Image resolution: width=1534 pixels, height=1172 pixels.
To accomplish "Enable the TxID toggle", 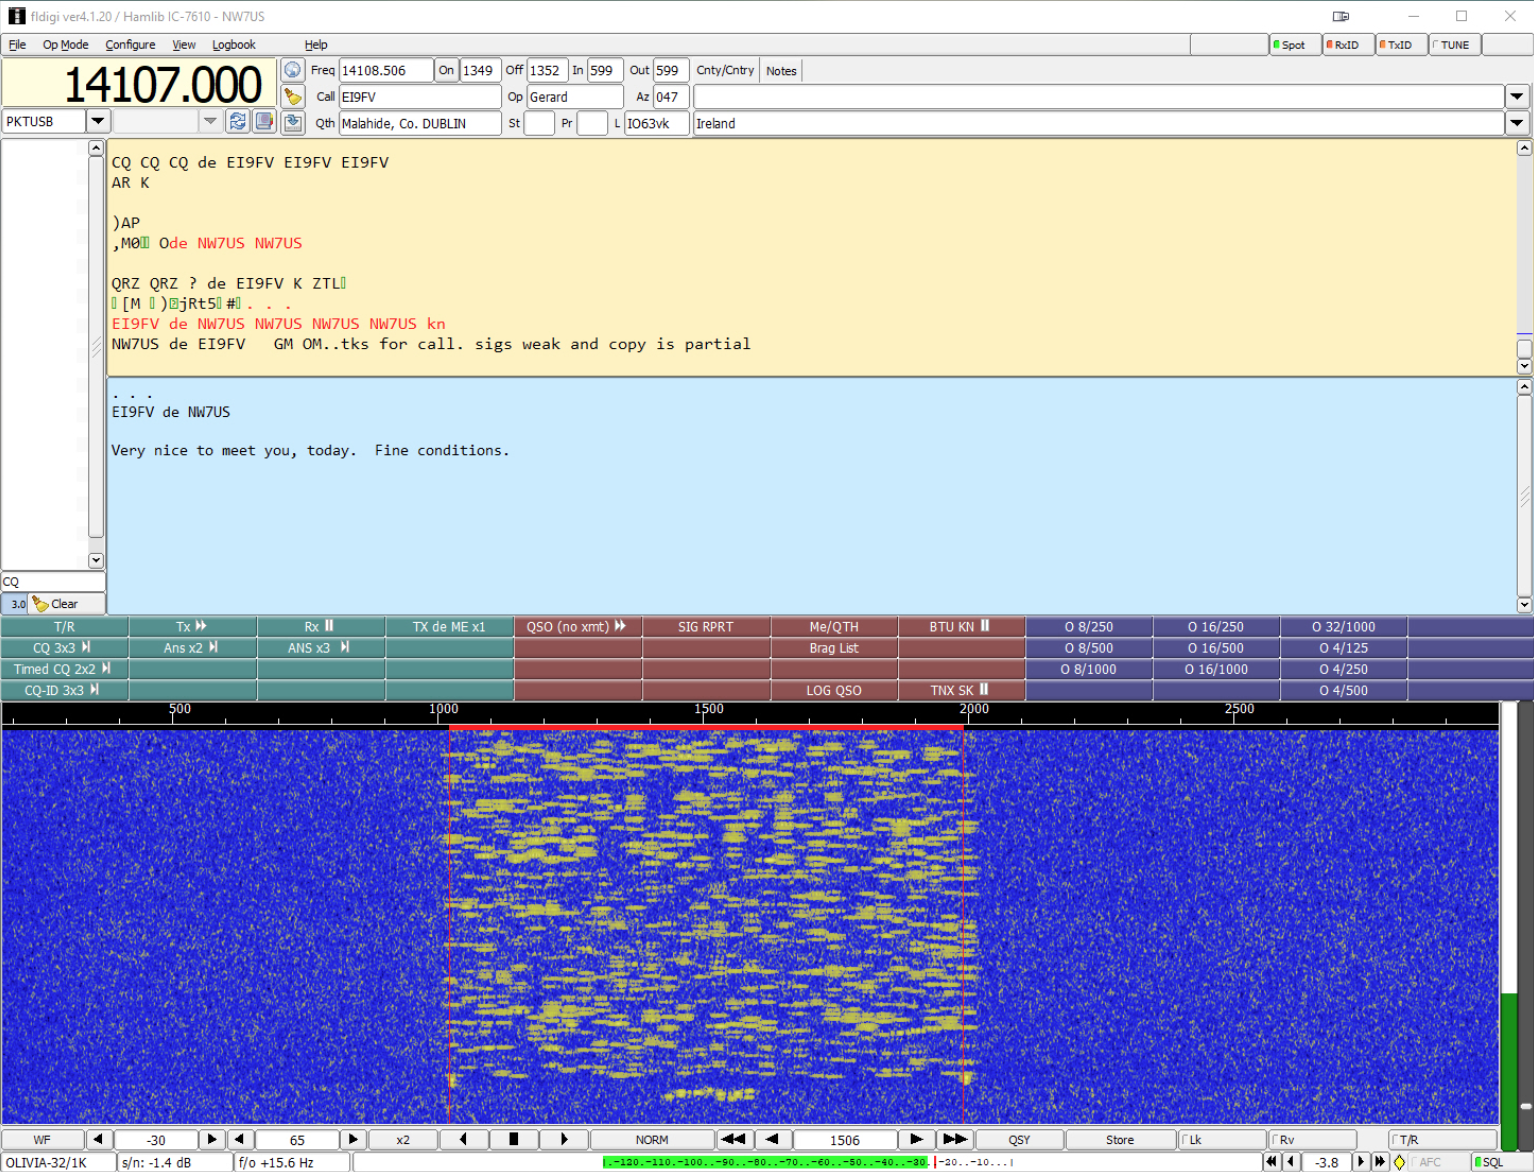I will [1399, 45].
